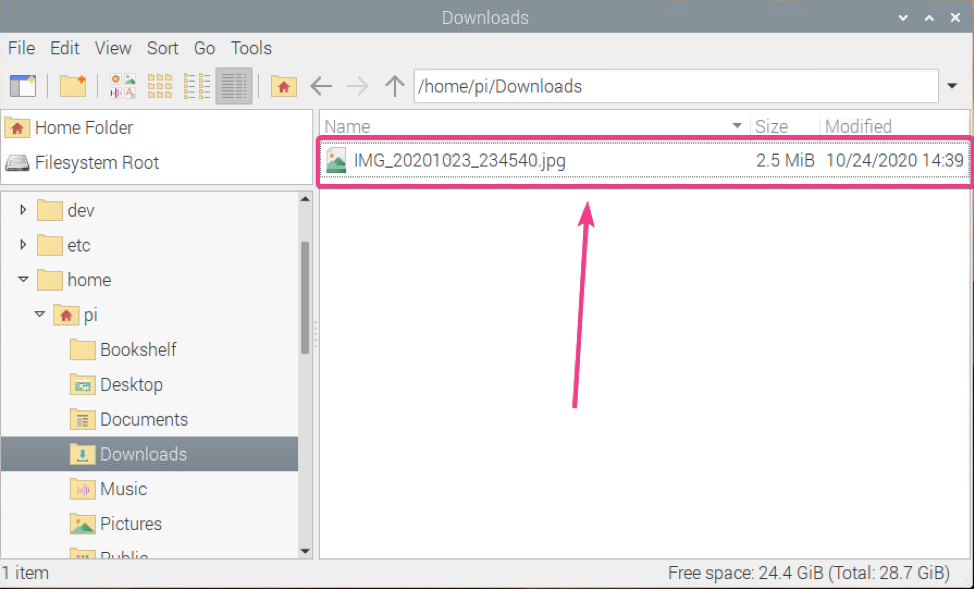Select detailed list view button
This screenshot has height=589, width=974.
(234, 86)
